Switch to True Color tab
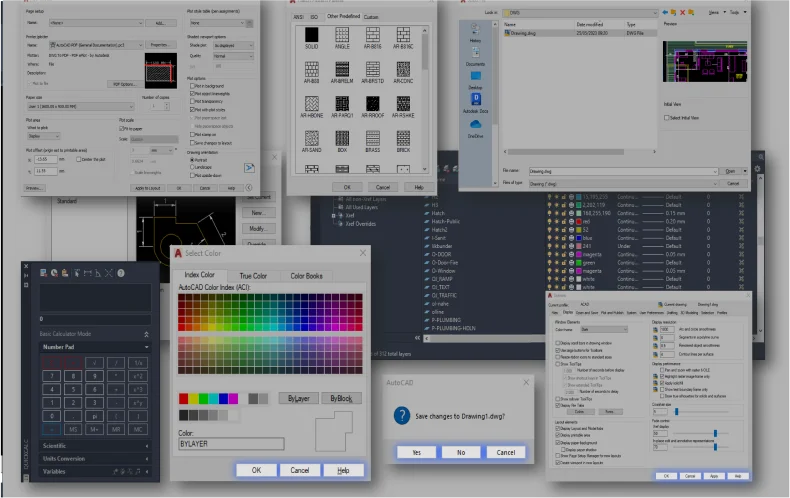Screen dimensions: 790x498 click(253, 276)
